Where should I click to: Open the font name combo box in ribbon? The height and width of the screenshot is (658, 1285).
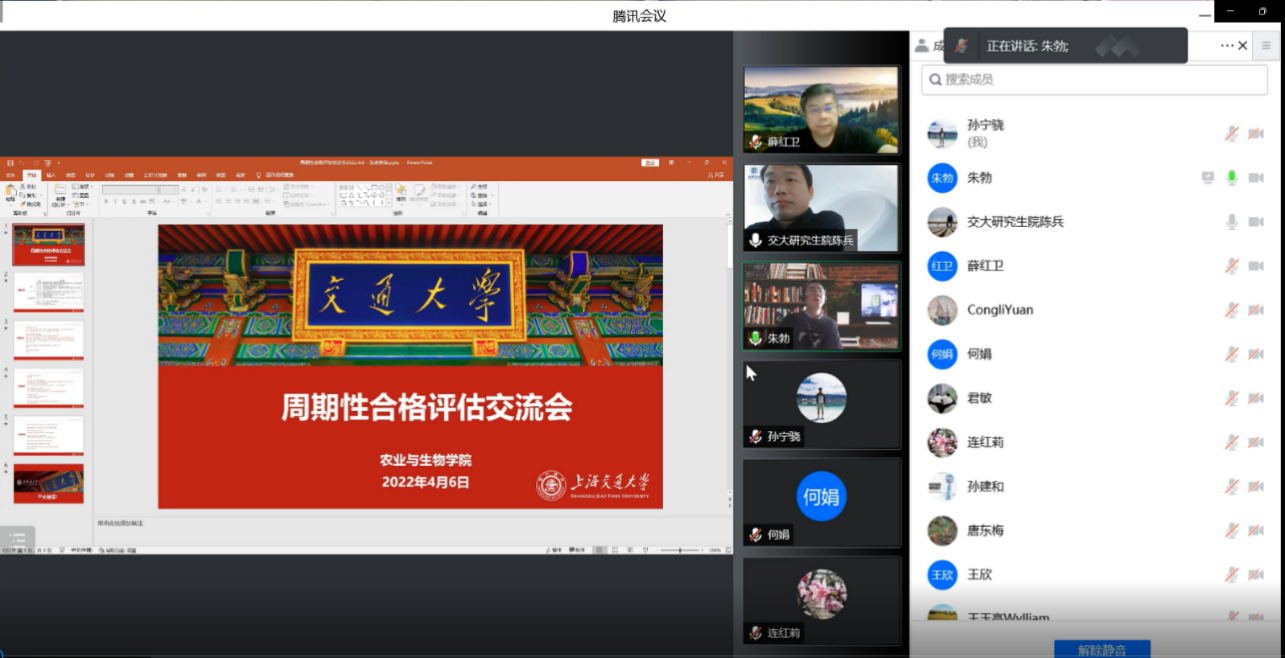click(130, 189)
